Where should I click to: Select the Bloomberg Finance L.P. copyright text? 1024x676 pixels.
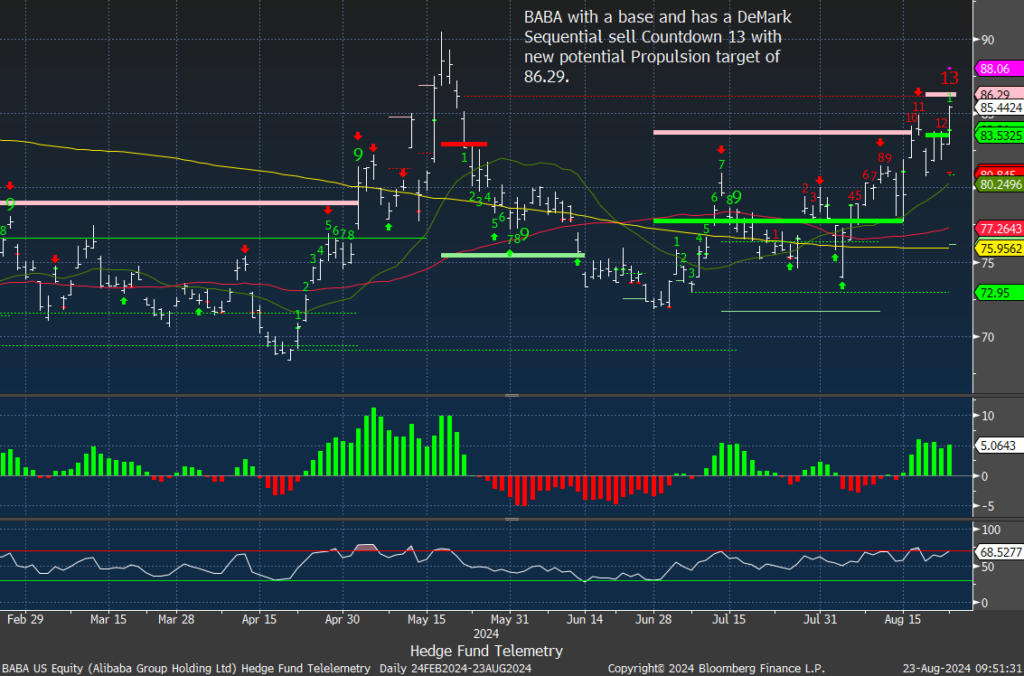tap(716, 669)
